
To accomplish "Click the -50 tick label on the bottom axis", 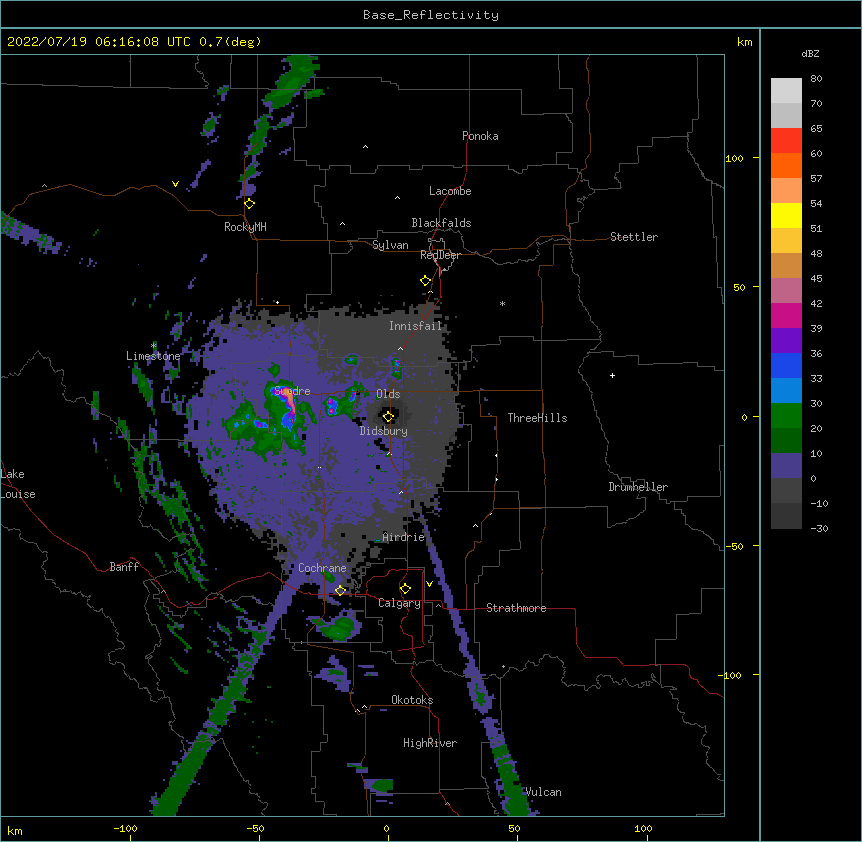I will (255, 829).
